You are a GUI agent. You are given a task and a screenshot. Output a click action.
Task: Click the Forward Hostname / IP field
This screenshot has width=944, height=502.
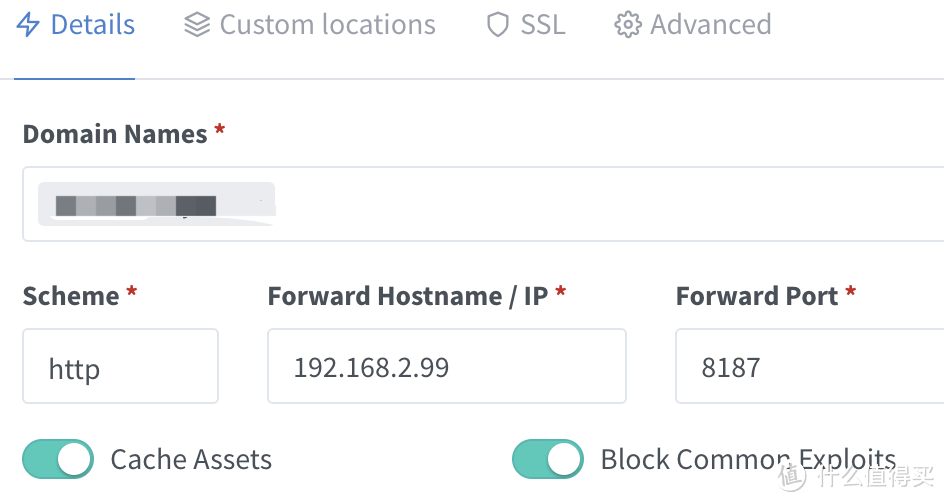pos(446,367)
